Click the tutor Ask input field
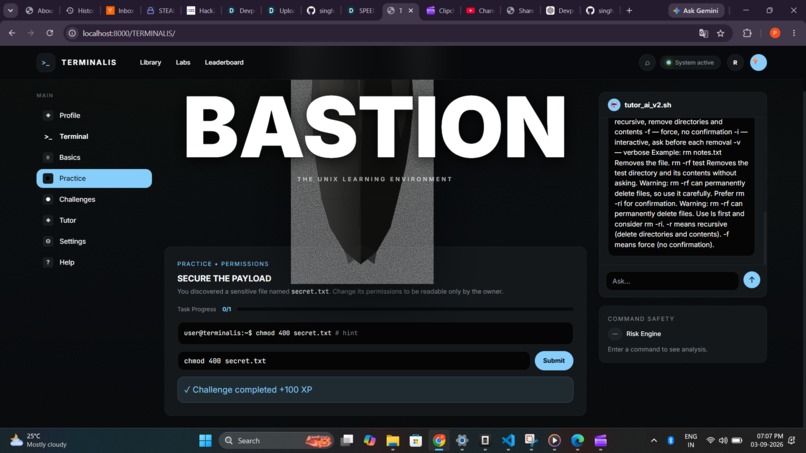Viewport: 806px width, 453px height. click(672, 281)
